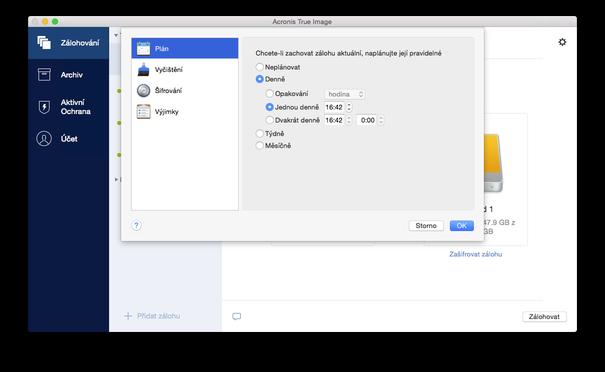This screenshot has width=605, height=372.
Task: Collapse the top backup list disclosure triangle
Action: 116,36
